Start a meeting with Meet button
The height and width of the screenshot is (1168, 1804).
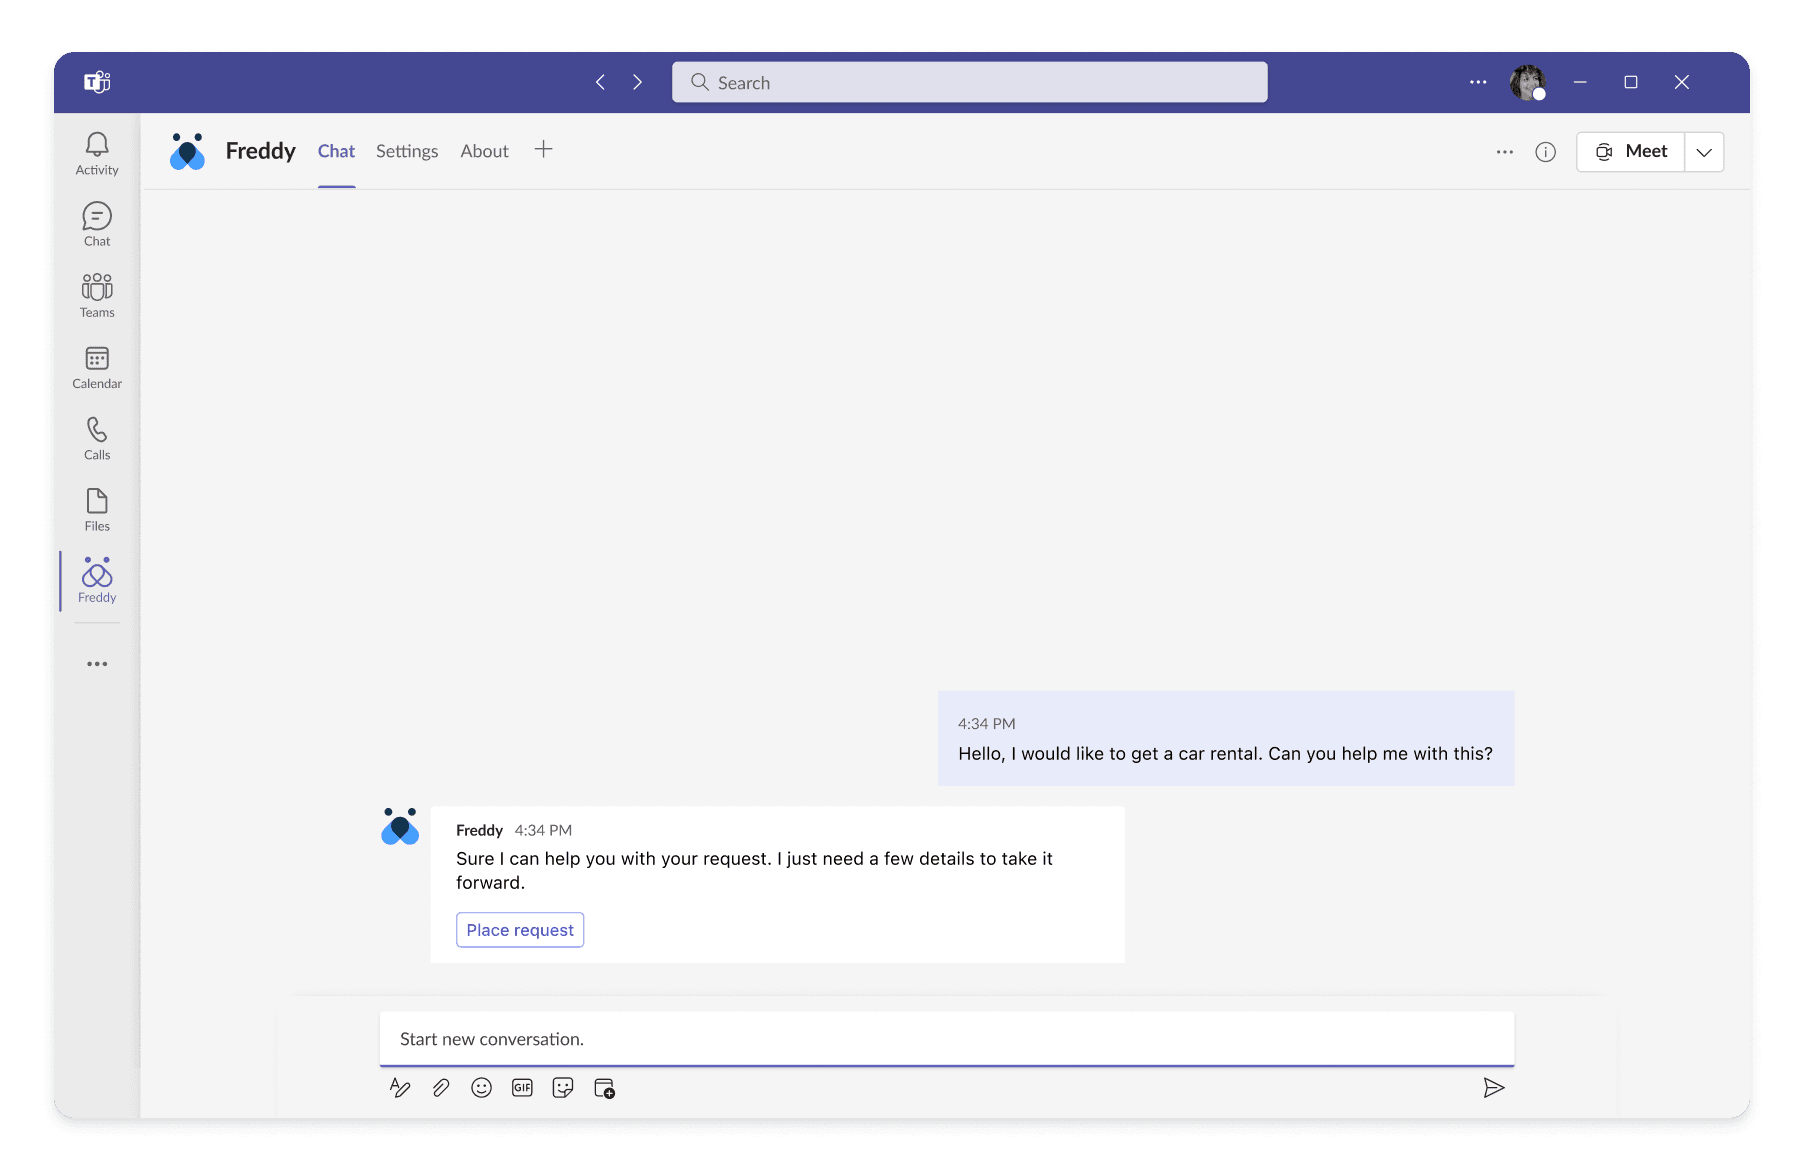(x=1631, y=152)
